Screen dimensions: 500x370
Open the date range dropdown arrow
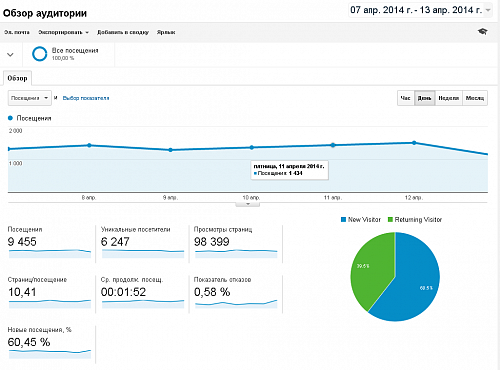click(488, 10)
